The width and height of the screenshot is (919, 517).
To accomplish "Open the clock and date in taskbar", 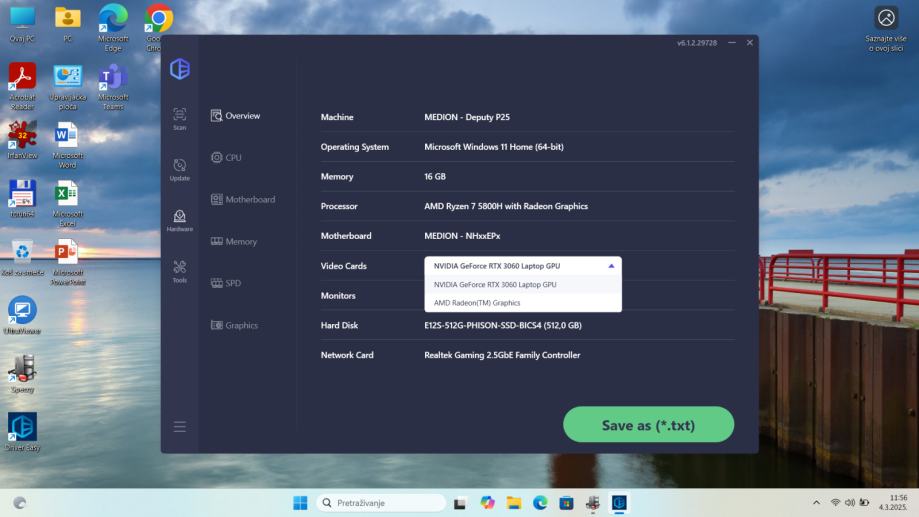I will click(893, 502).
